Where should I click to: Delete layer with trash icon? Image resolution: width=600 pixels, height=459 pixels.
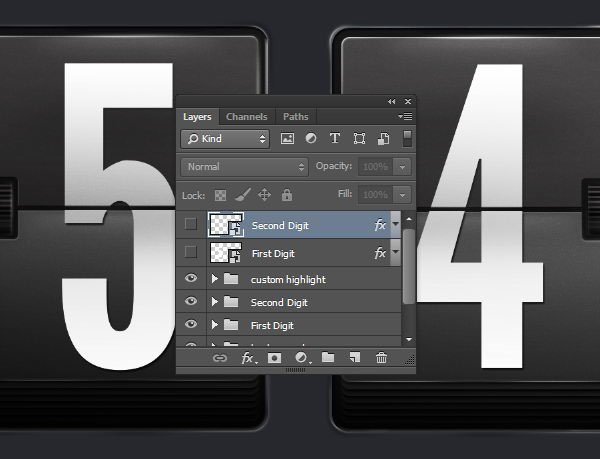click(x=381, y=358)
